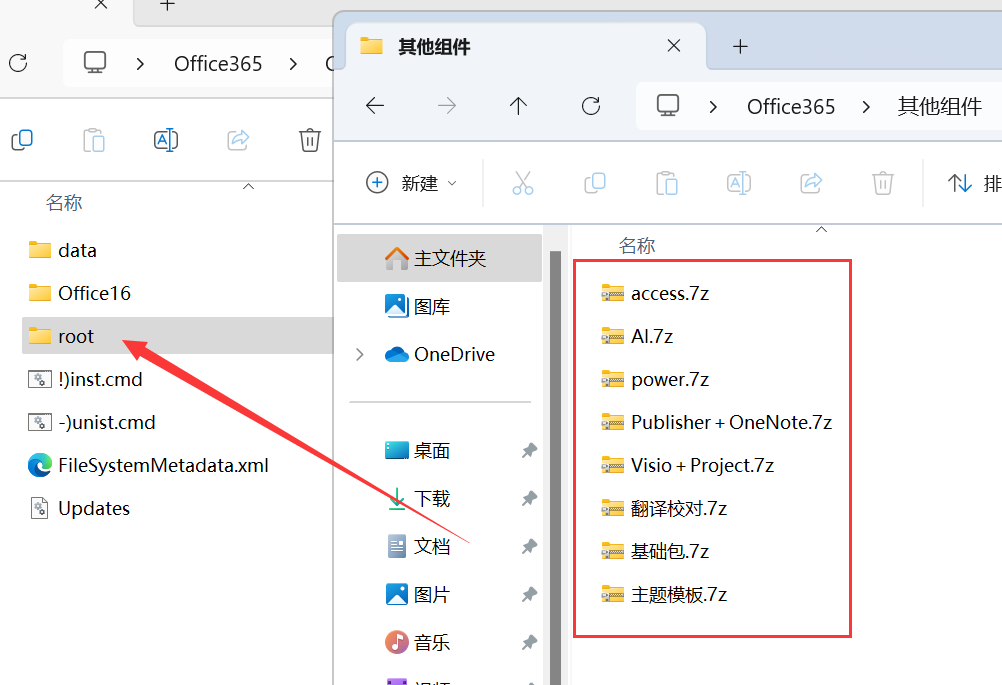Sort by 名称 column in background window
1002x685 pixels.
click(x=64, y=203)
